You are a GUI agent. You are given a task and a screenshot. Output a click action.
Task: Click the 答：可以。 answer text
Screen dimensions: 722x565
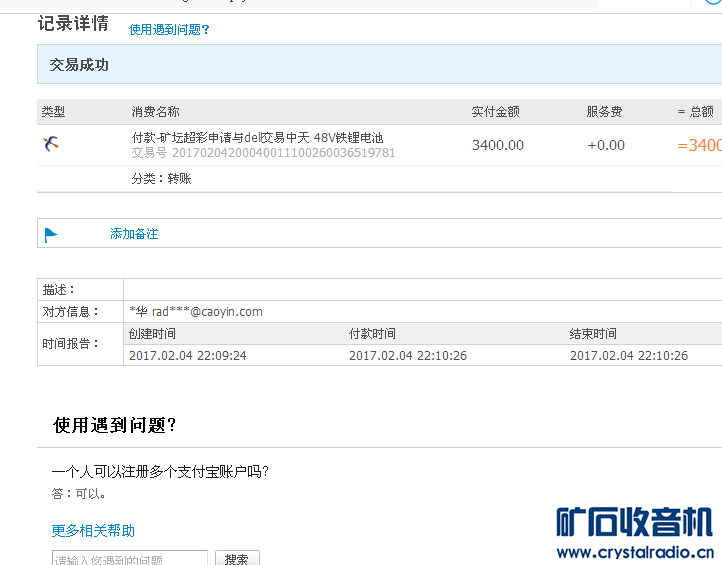click(x=79, y=494)
